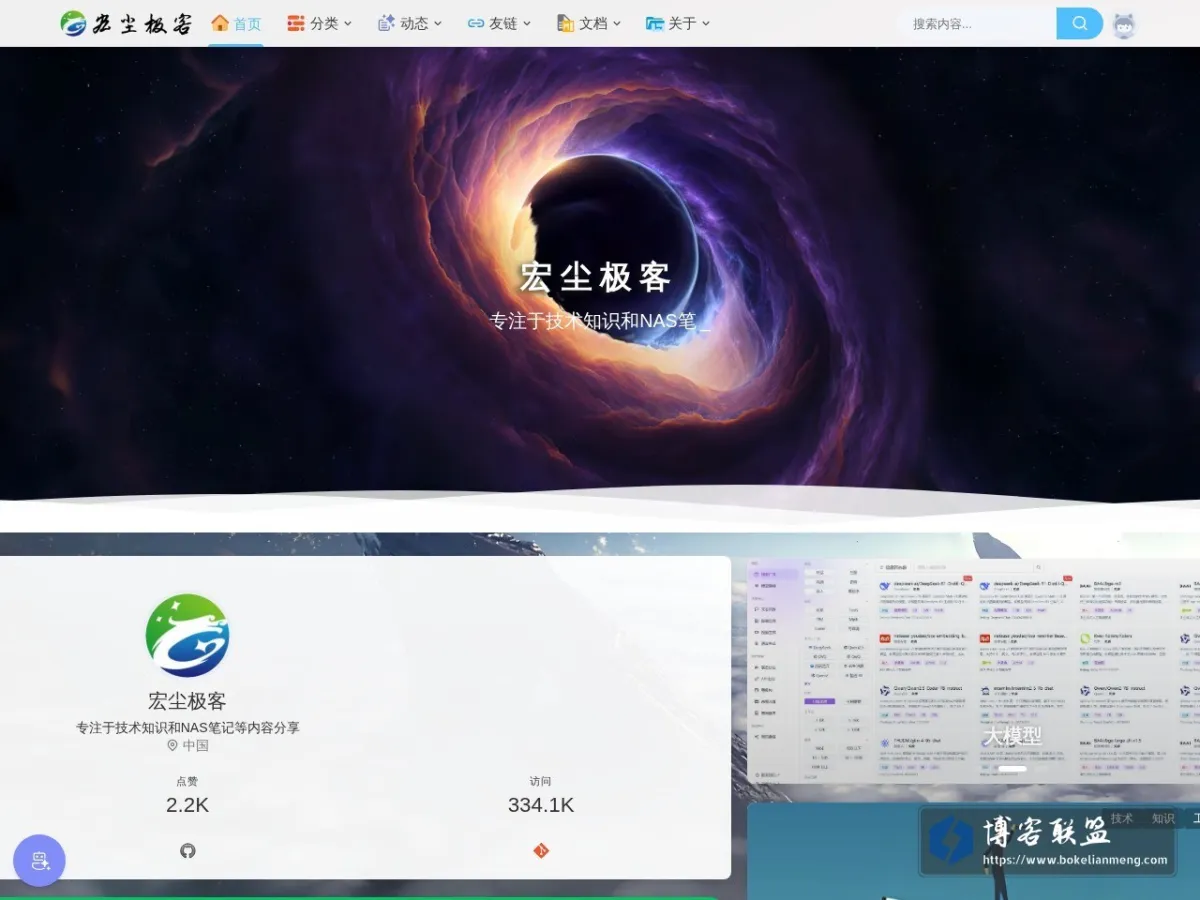Click the 分类 category icon
The height and width of the screenshot is (900, 1200).
tap(296, 23)
